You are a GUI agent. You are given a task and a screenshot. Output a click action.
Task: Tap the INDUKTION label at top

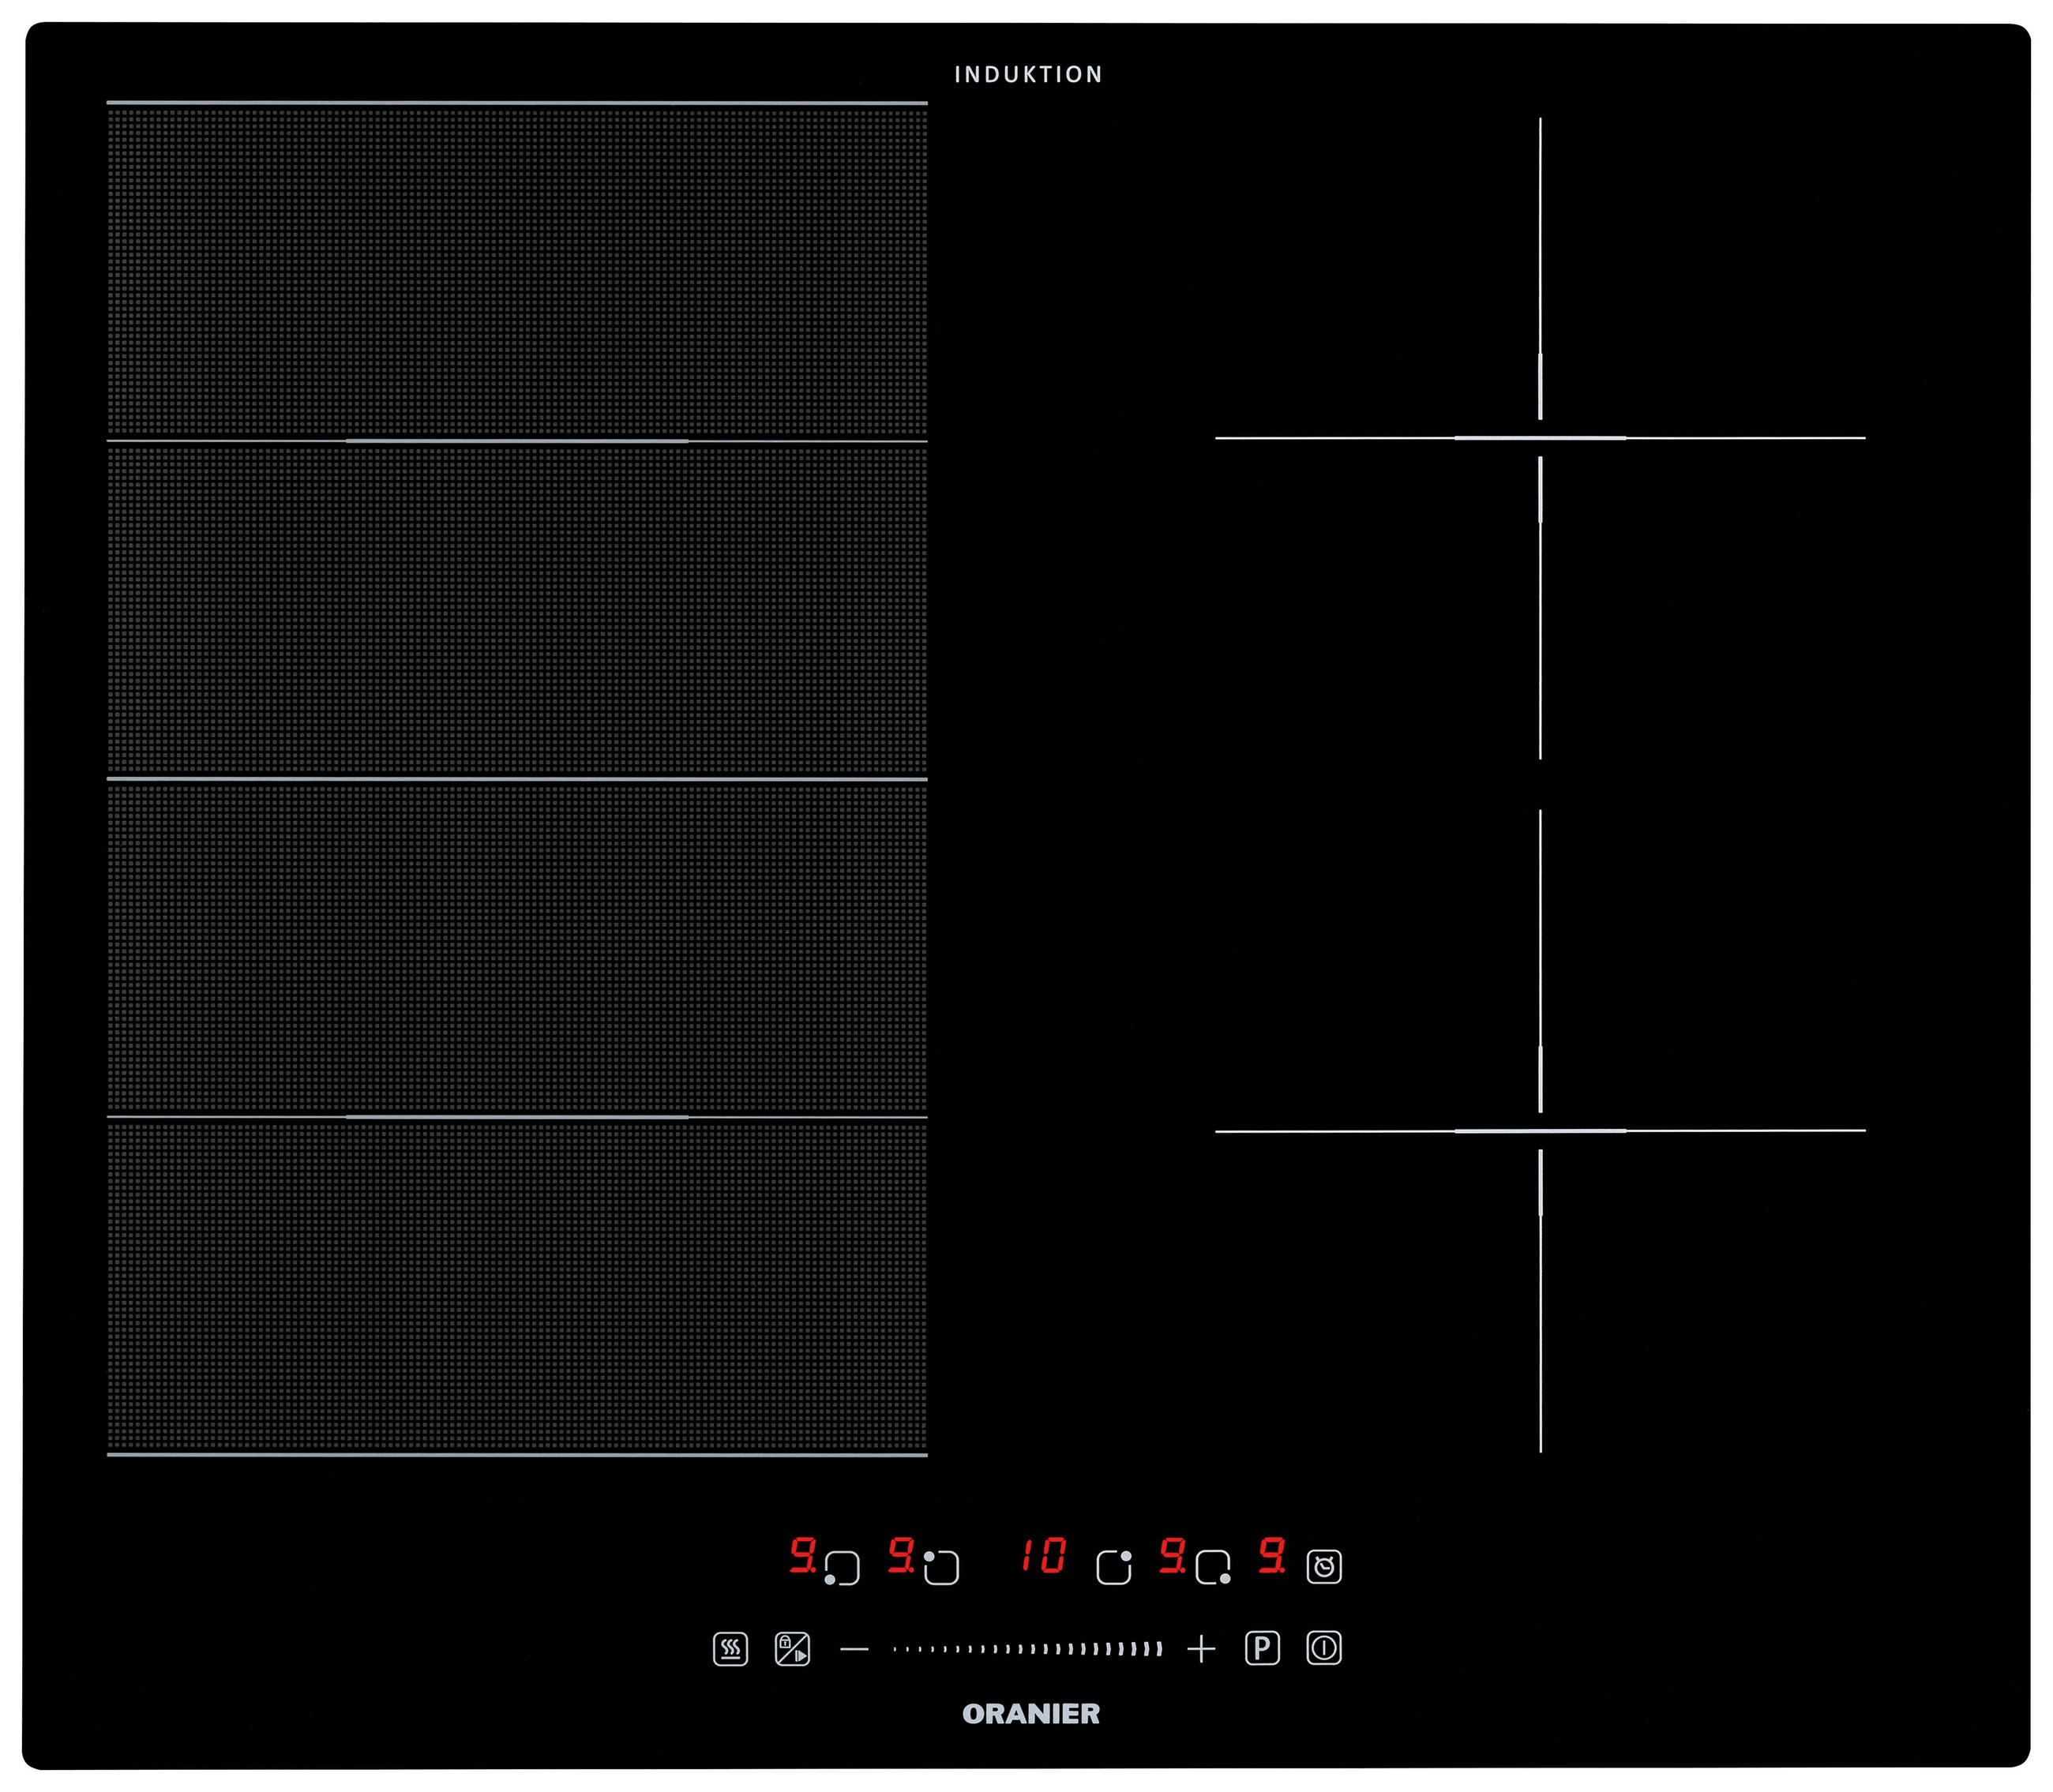pos(1028,75)
